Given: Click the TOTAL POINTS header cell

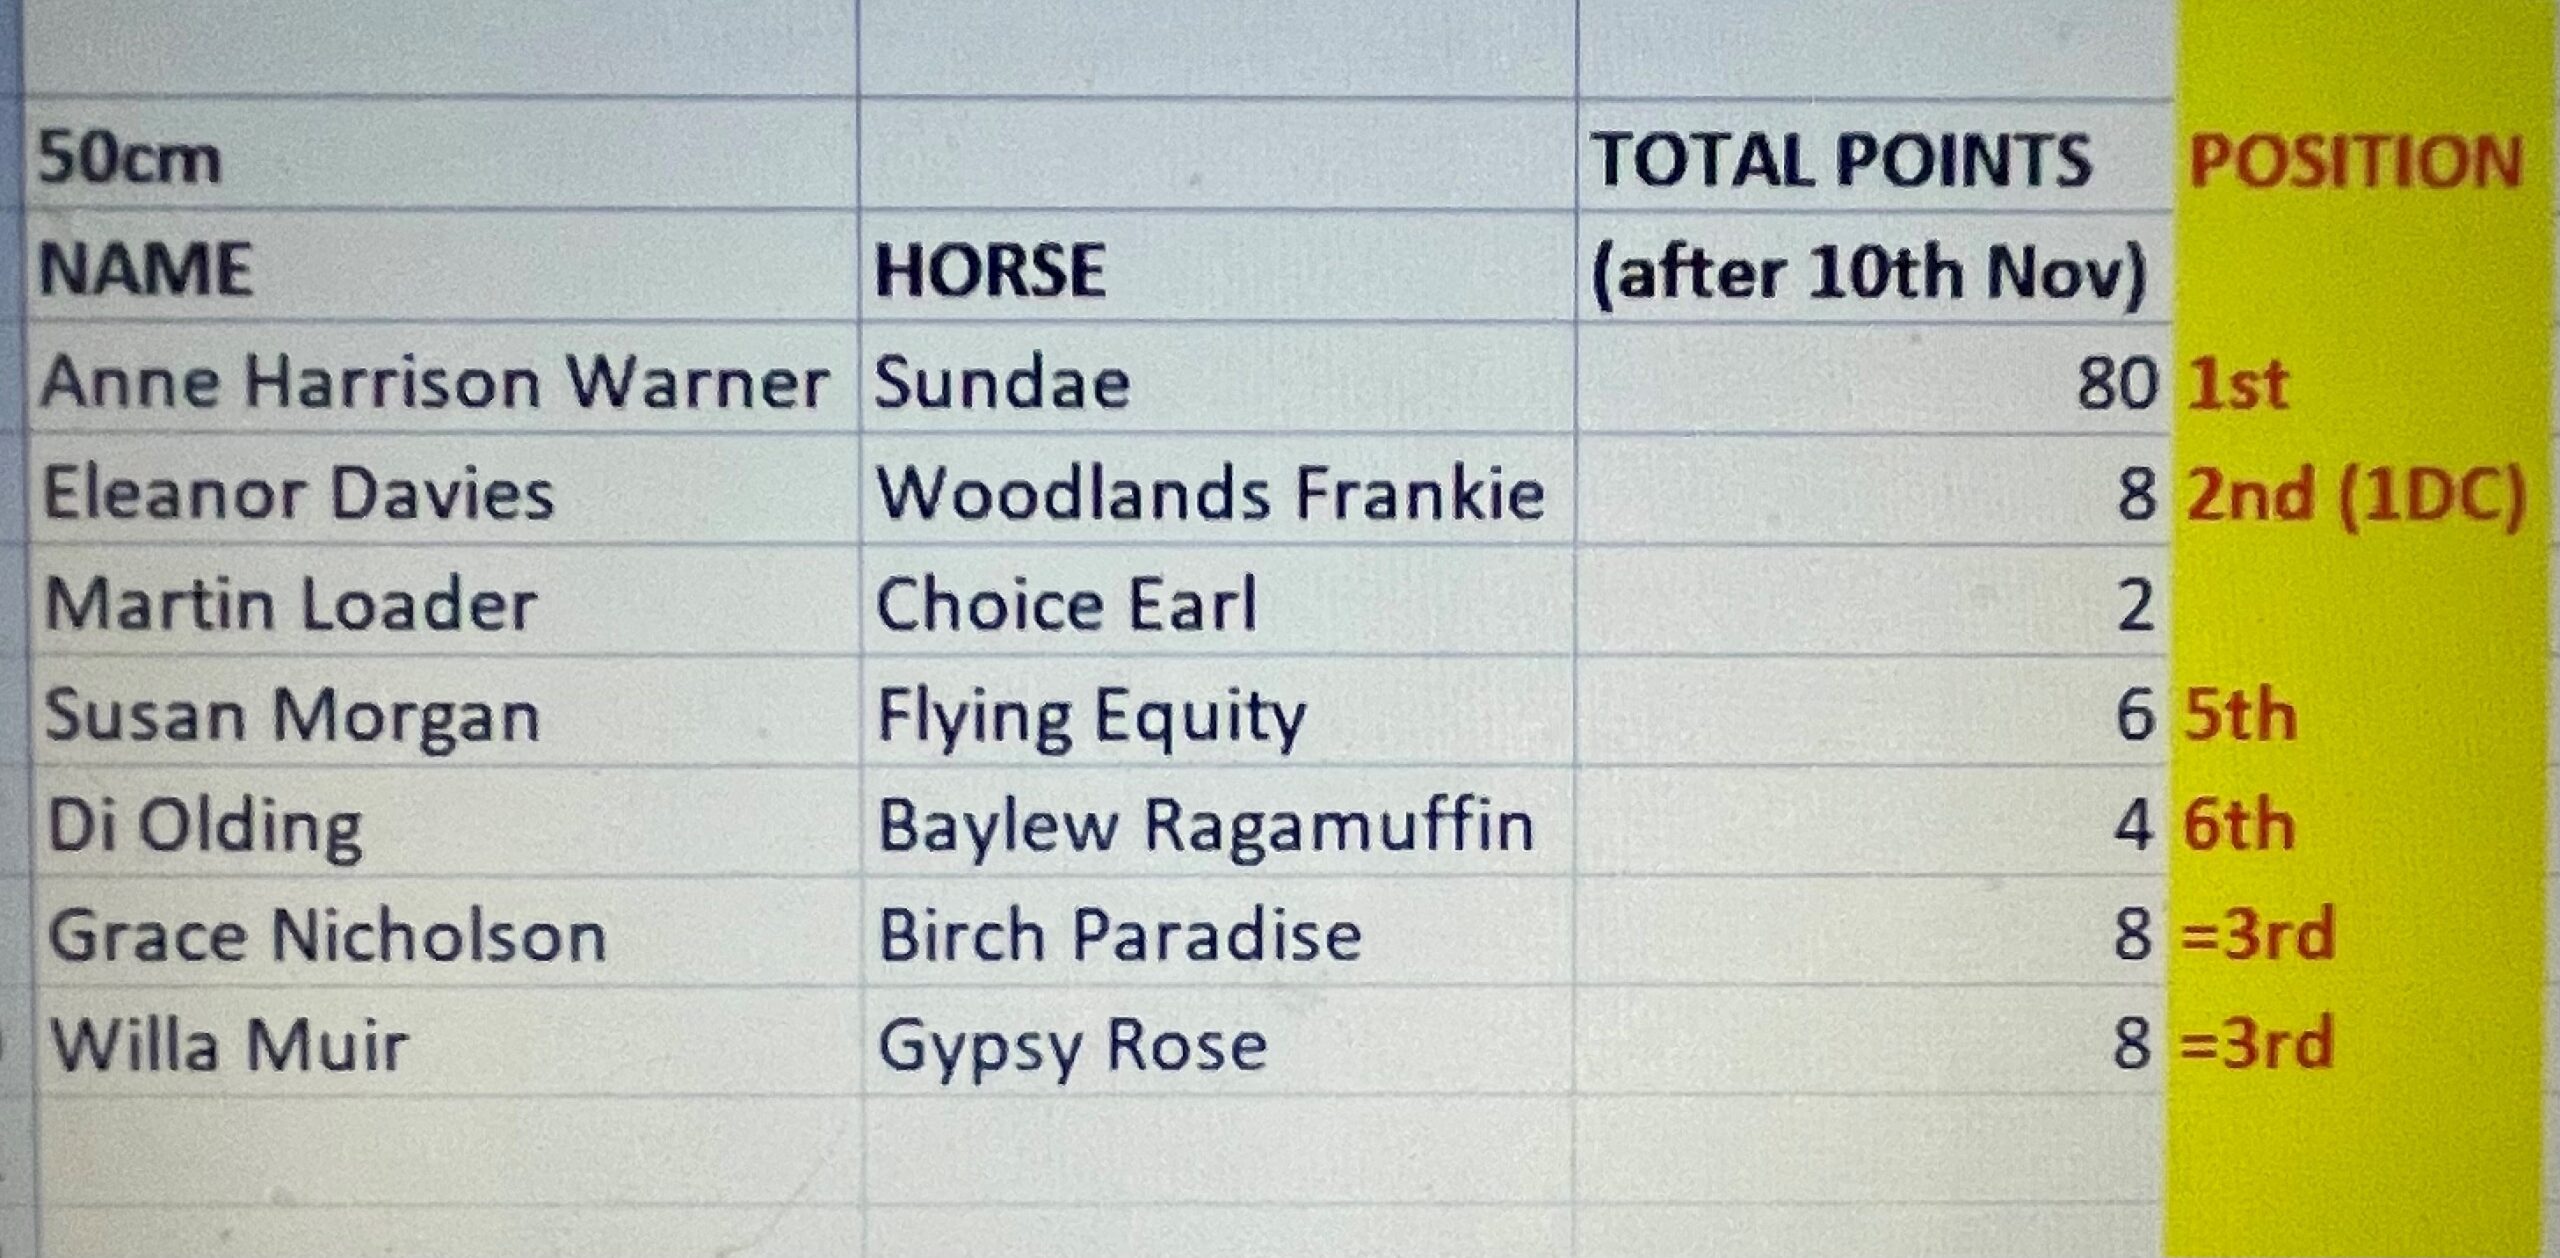Looking at the screenshot, I should [1875, 154].
